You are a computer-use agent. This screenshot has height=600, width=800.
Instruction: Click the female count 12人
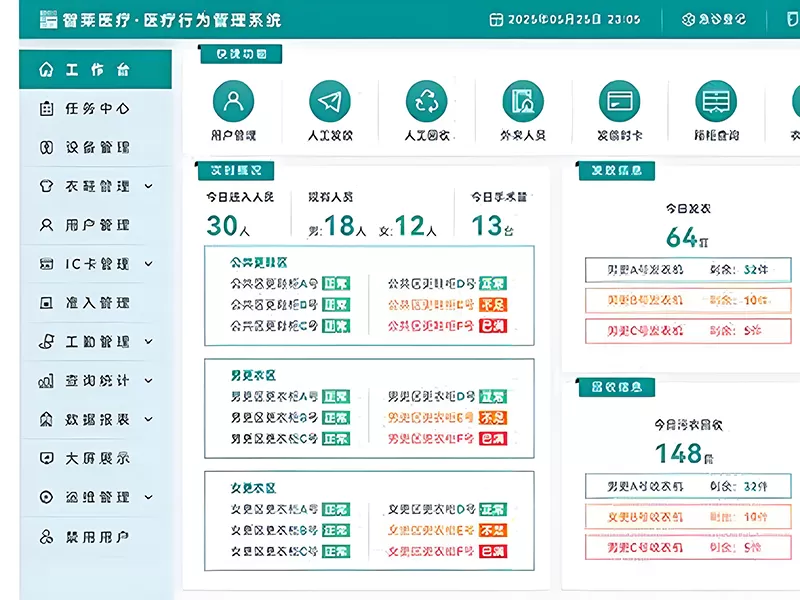pos(415,226)
